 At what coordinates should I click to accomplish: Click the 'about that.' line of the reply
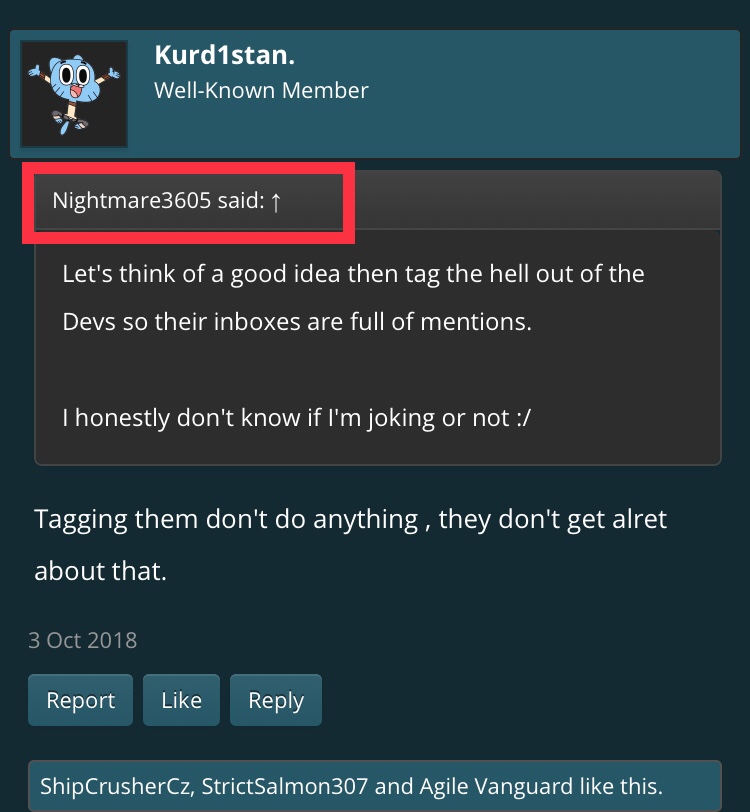[x=100, y=571]
